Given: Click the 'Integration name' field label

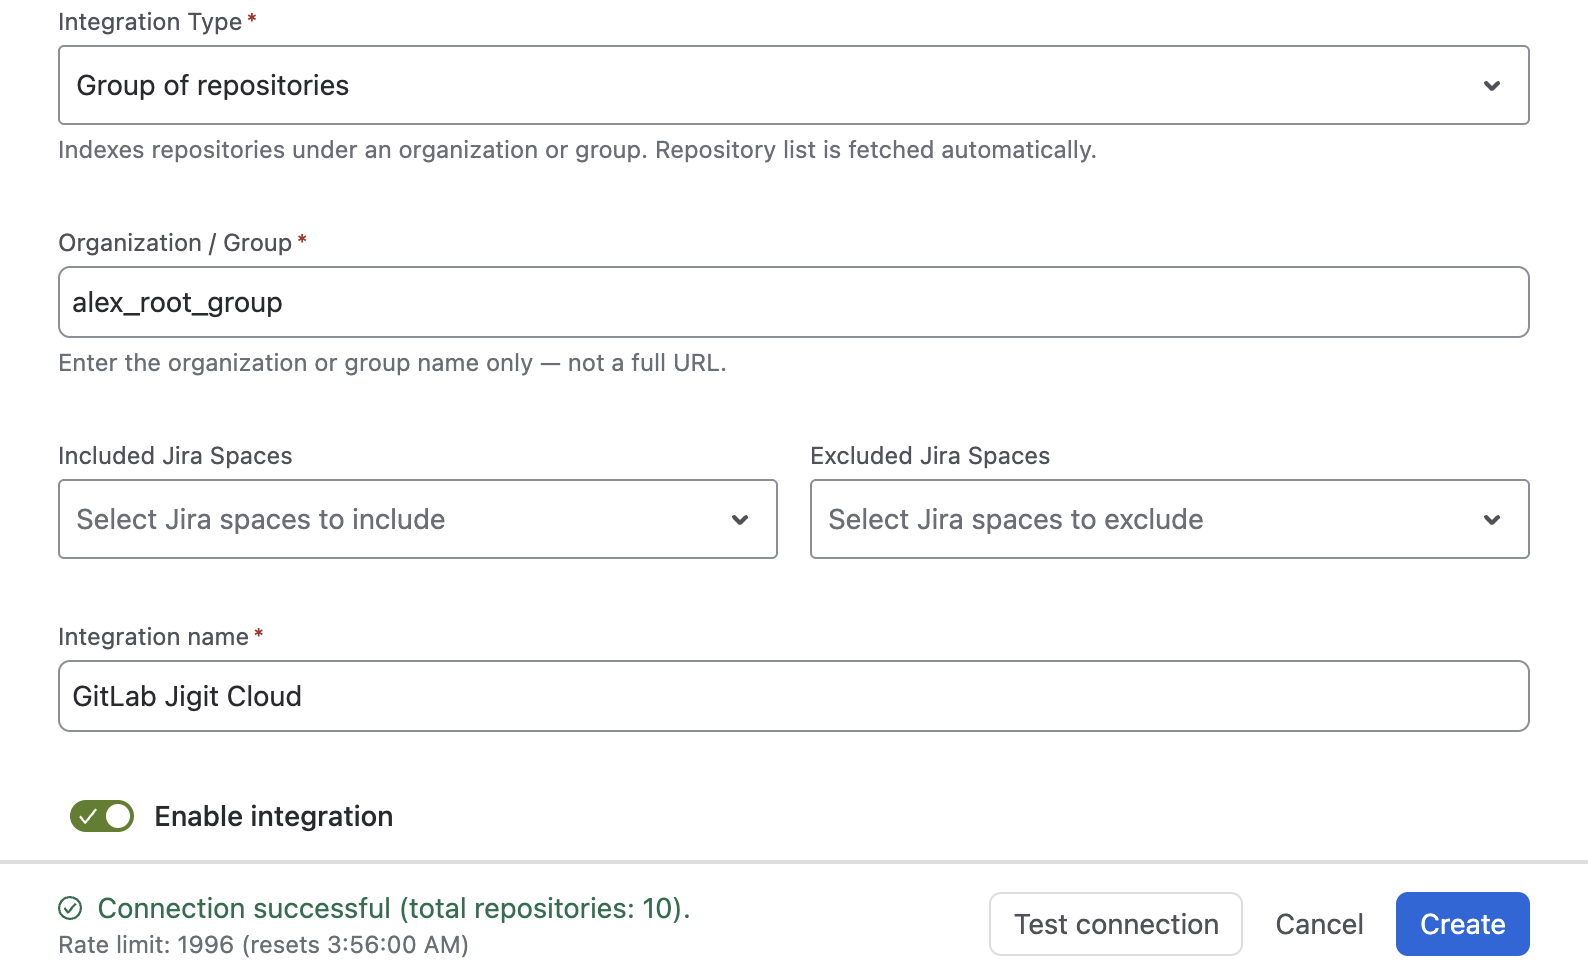Looking at the screenshot, I should pos(154,637).
